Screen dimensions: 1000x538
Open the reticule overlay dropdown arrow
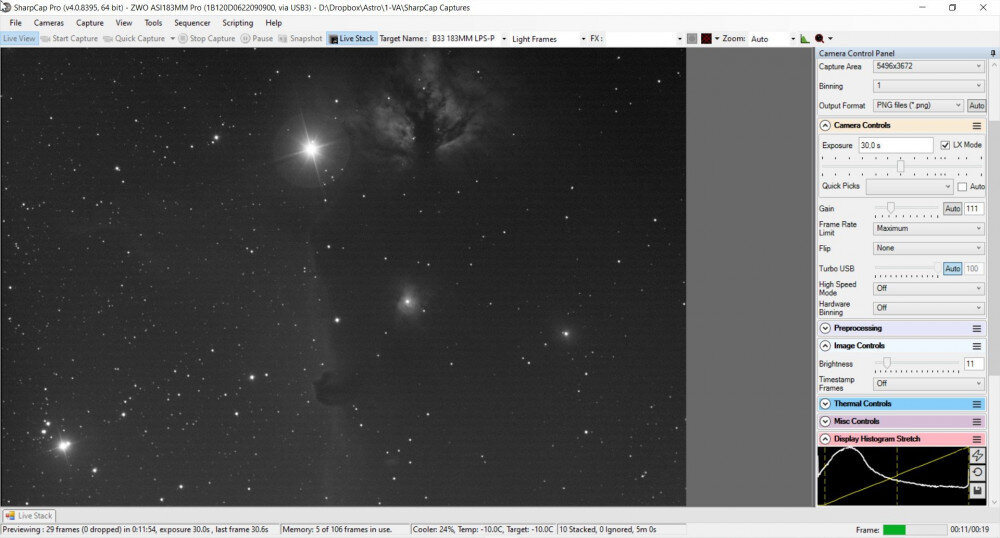point(717,39)
